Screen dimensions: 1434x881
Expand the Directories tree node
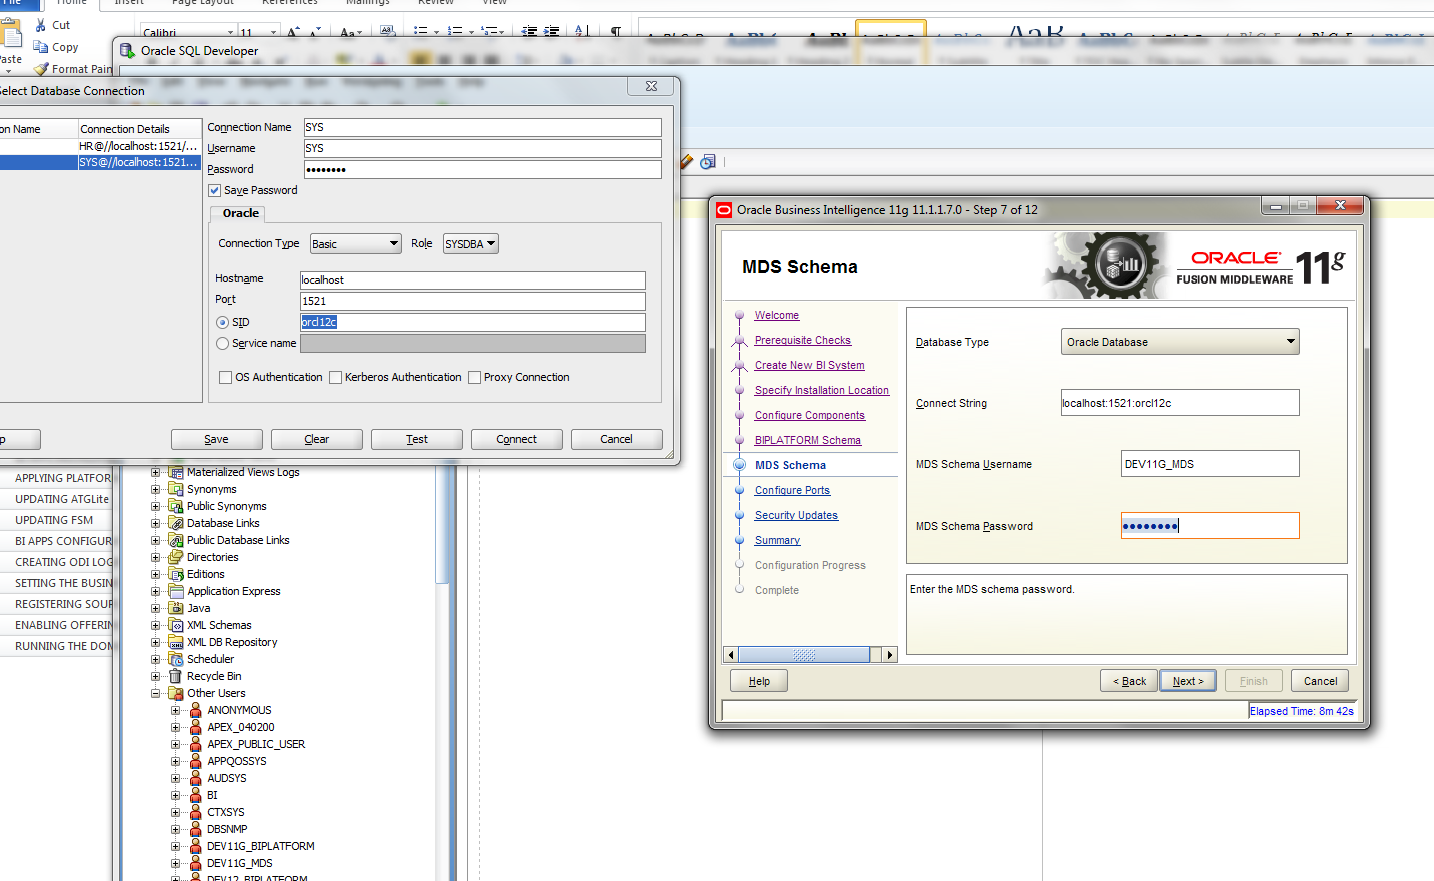click(x=156, y=557)
